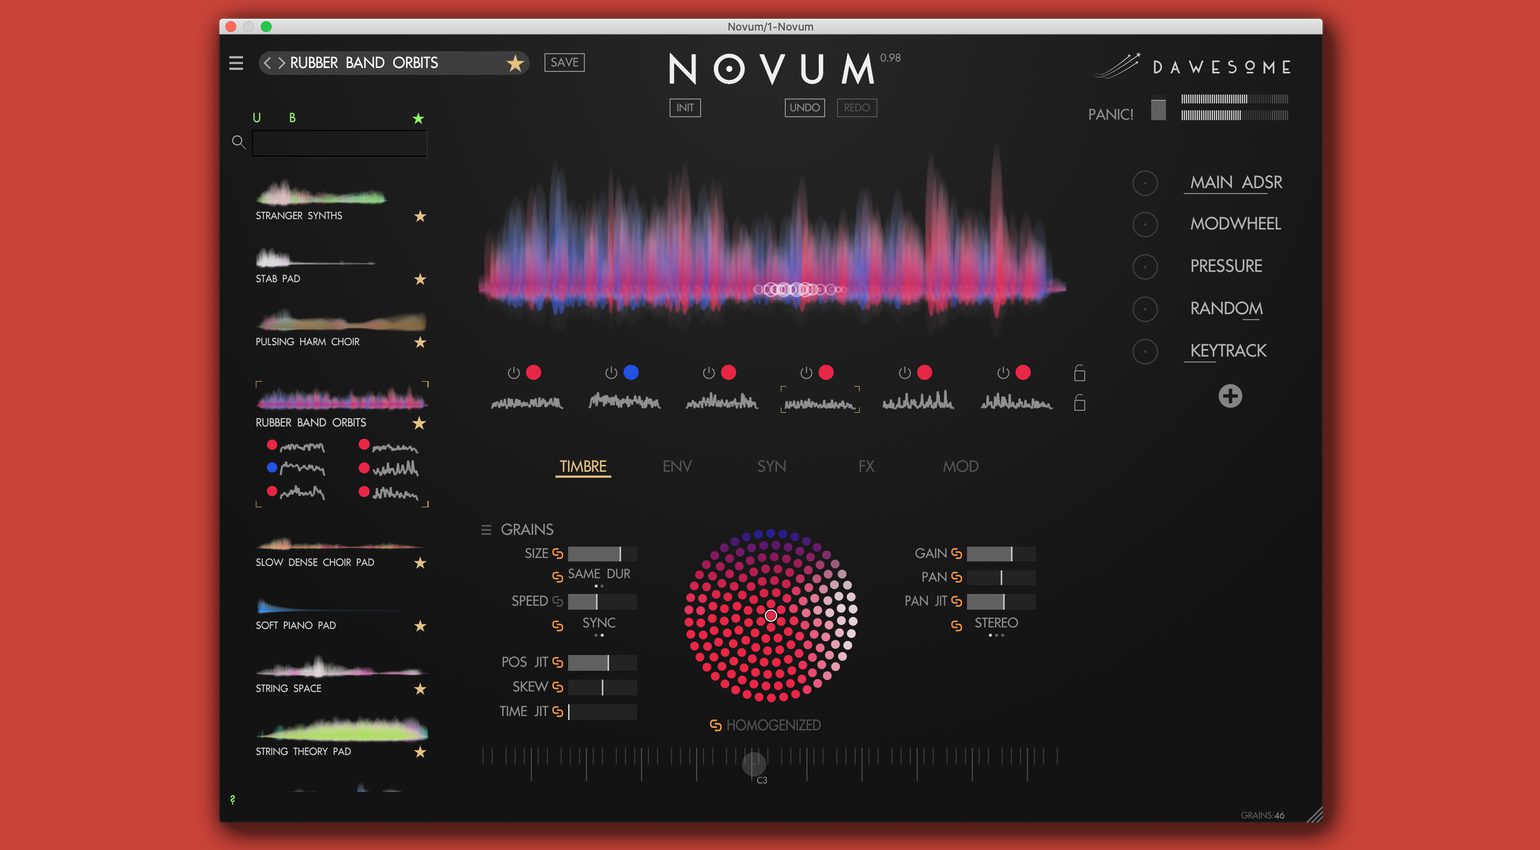Toggle favorite star for String Space
1540x850 pixels.
coord(420,689)
